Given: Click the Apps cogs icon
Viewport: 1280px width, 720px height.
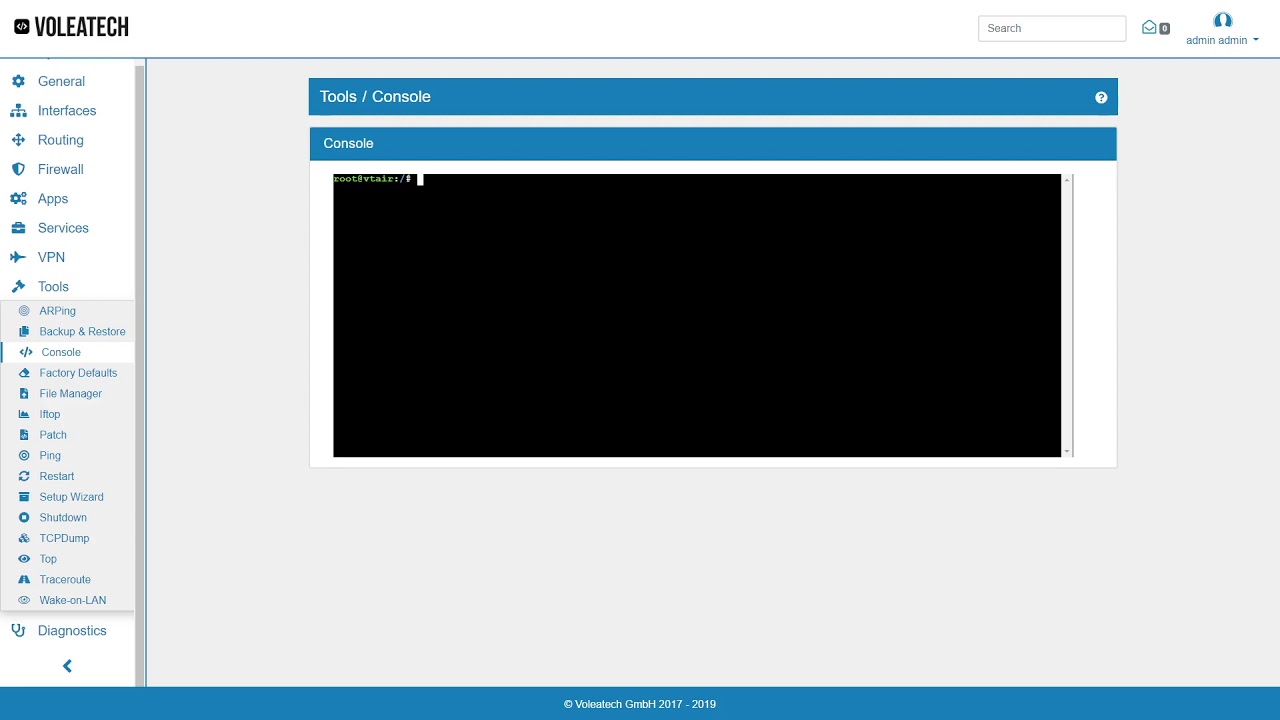Looking at the screenshot, I should (x=18, y=199).
